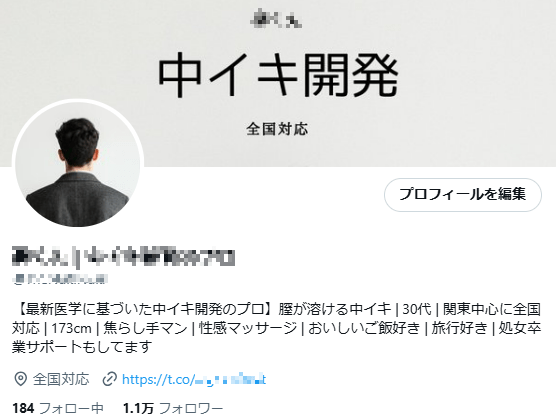The height and width of the screenshot is (418, 556).
Task: Click the location pin icon
Action: point(21,379)
